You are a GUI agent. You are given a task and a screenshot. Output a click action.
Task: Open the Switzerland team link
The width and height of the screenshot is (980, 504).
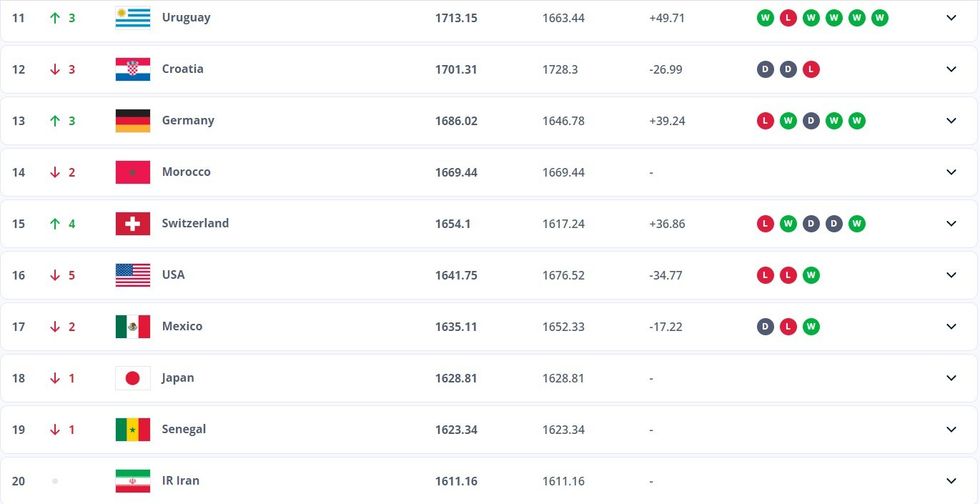click(195, 224)
